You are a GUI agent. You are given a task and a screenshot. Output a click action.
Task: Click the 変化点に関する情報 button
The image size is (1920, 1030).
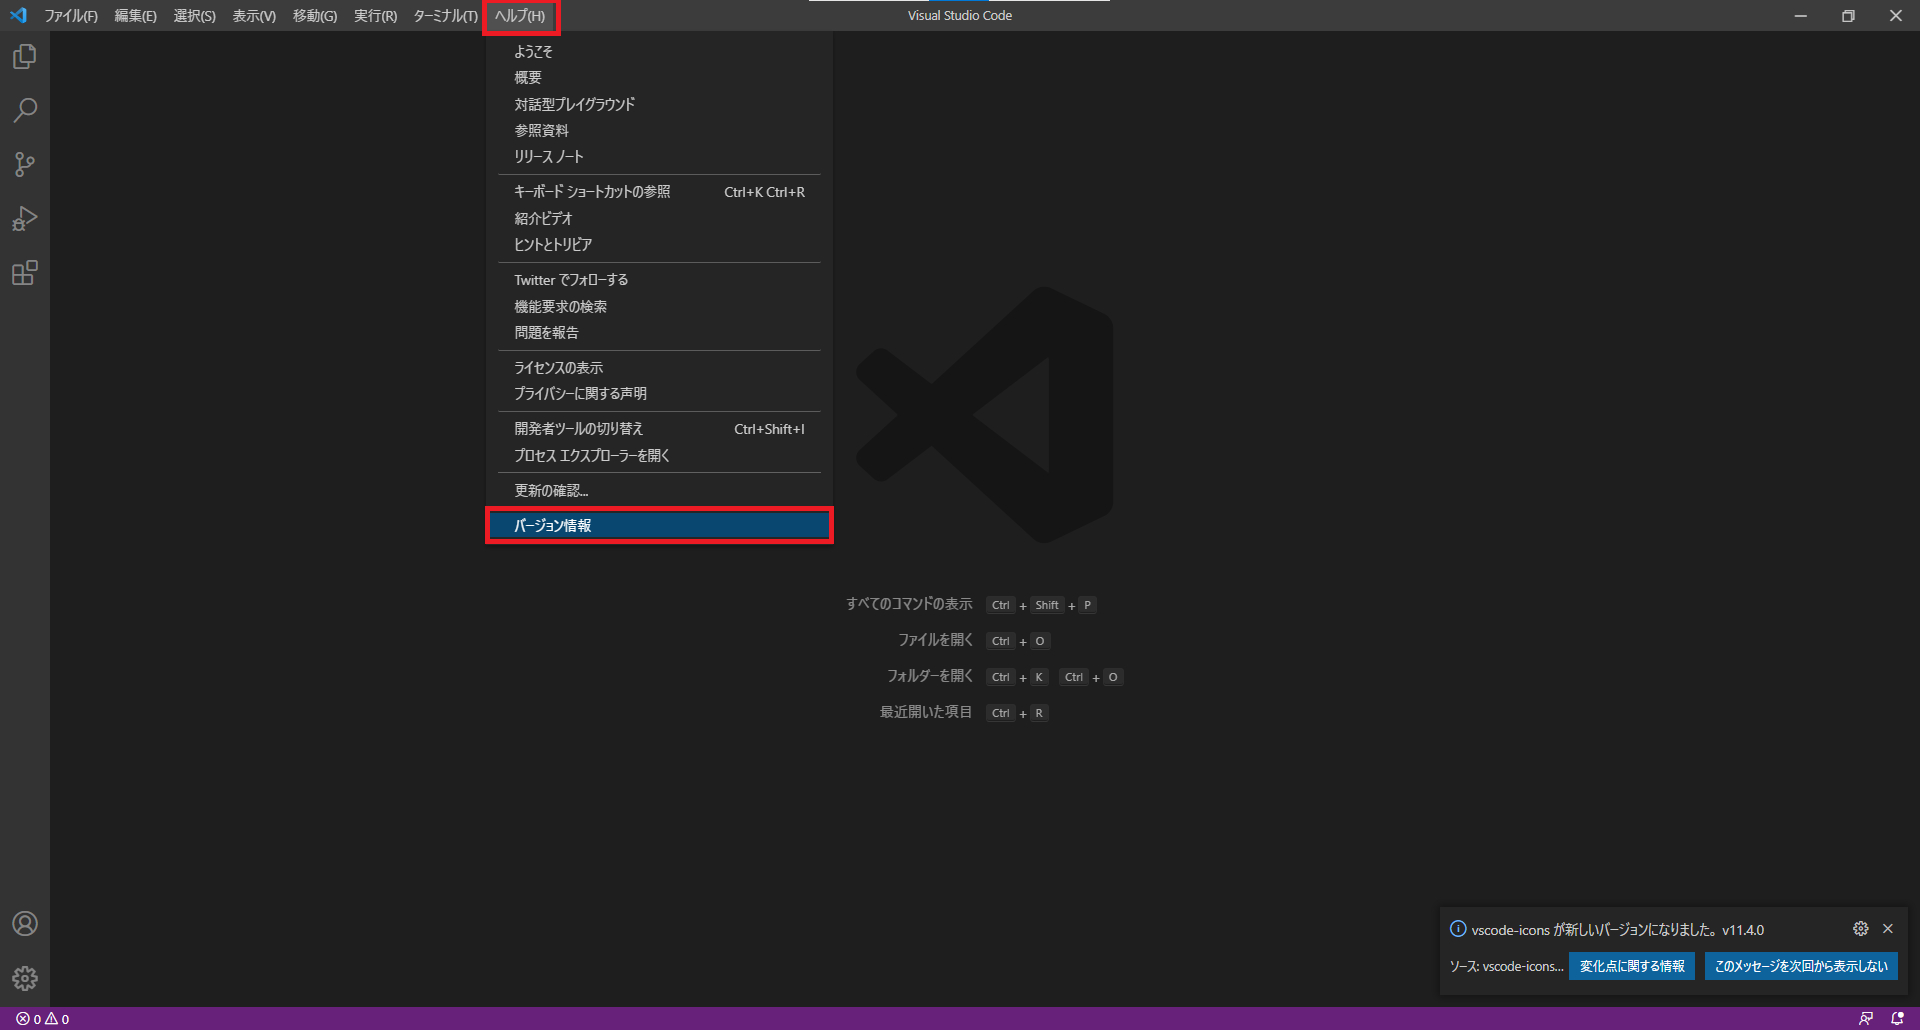pyautogui.click(x=1632, y=966)
